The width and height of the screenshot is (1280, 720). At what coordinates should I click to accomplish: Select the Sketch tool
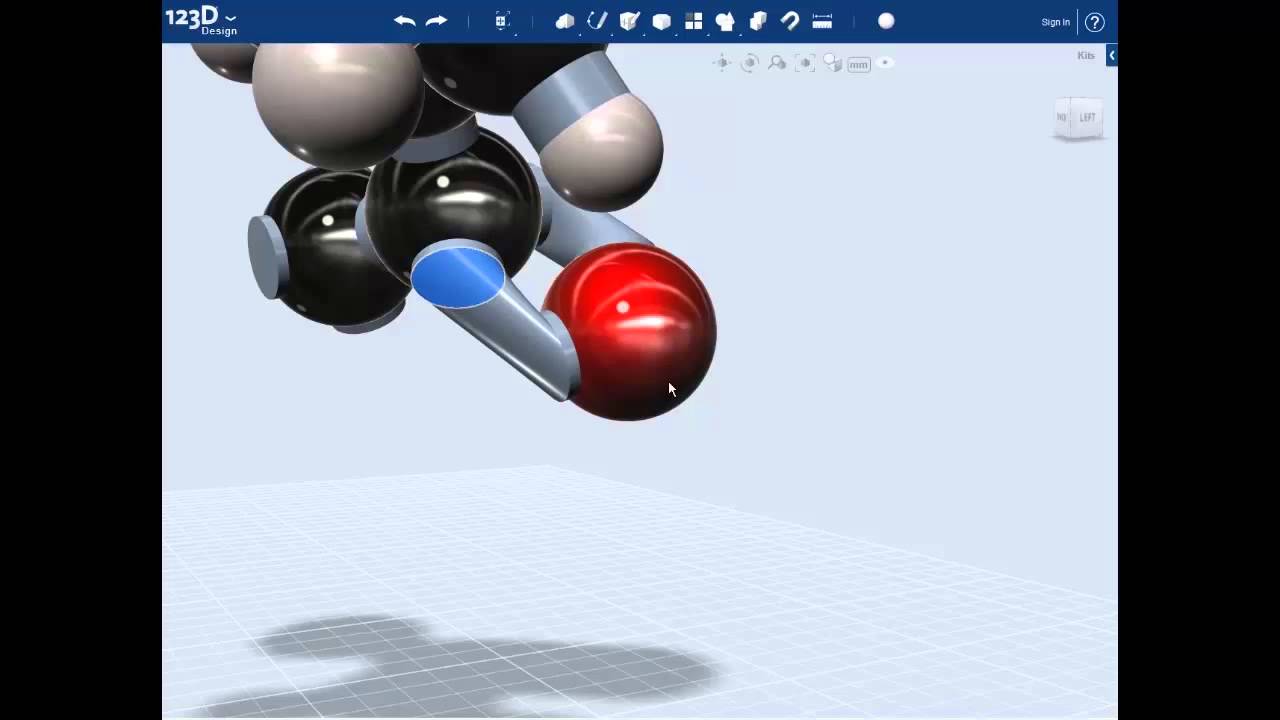597,21
